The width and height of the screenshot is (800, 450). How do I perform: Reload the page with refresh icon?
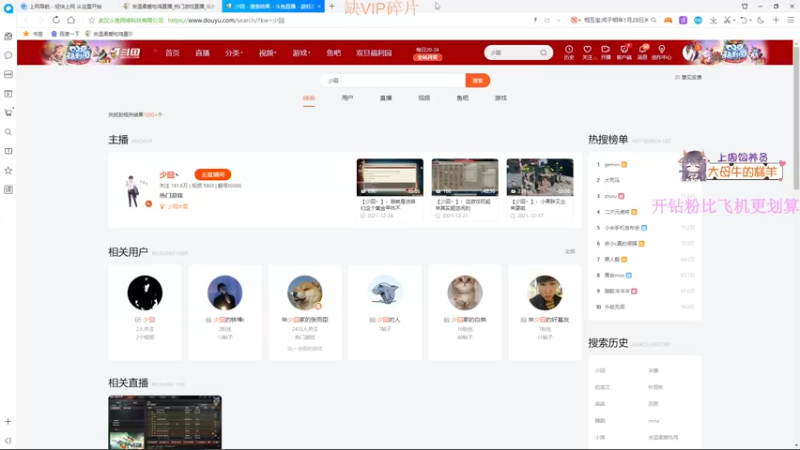tap(56, 20)
